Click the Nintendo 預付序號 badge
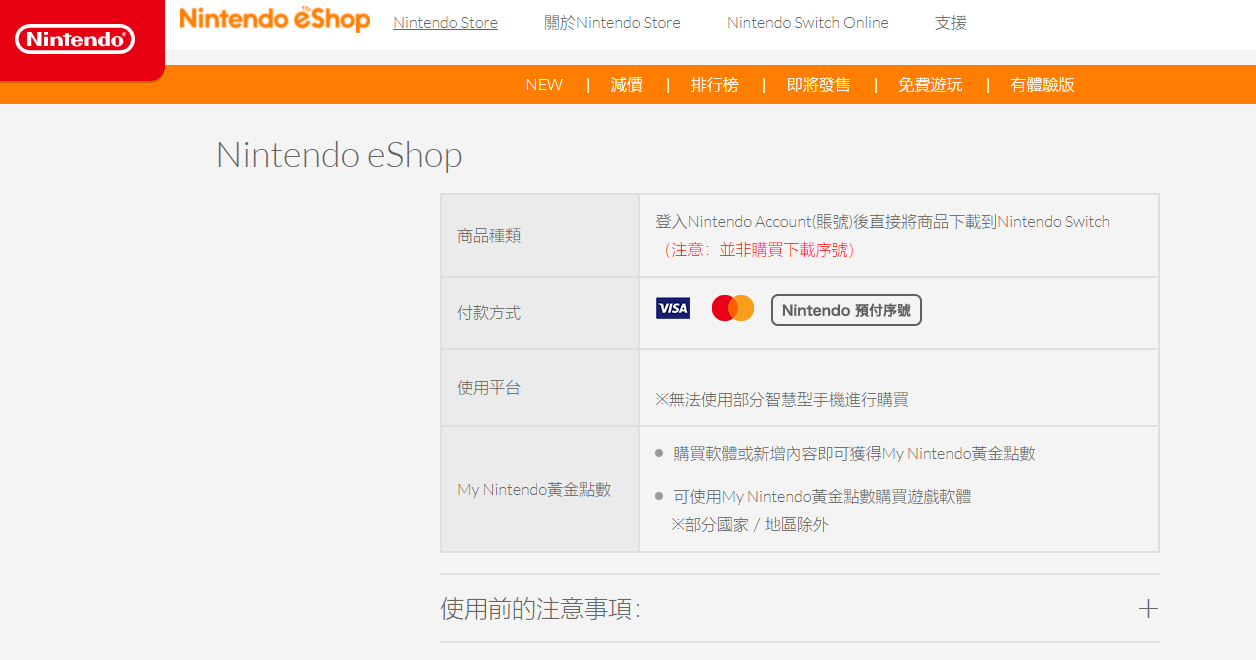Screen dimensions: 1256x660 [x=846, y=310]
